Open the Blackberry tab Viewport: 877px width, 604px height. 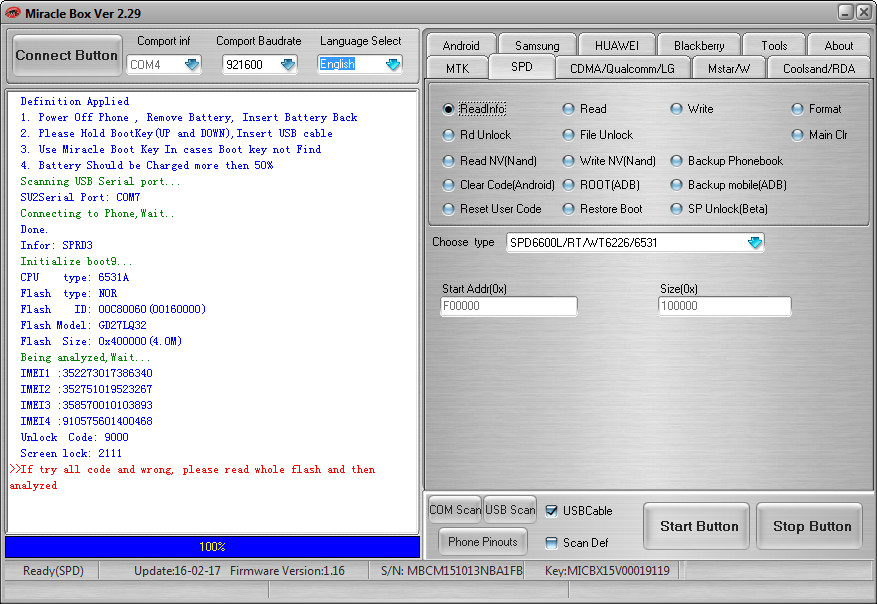(x=699, y=45)
